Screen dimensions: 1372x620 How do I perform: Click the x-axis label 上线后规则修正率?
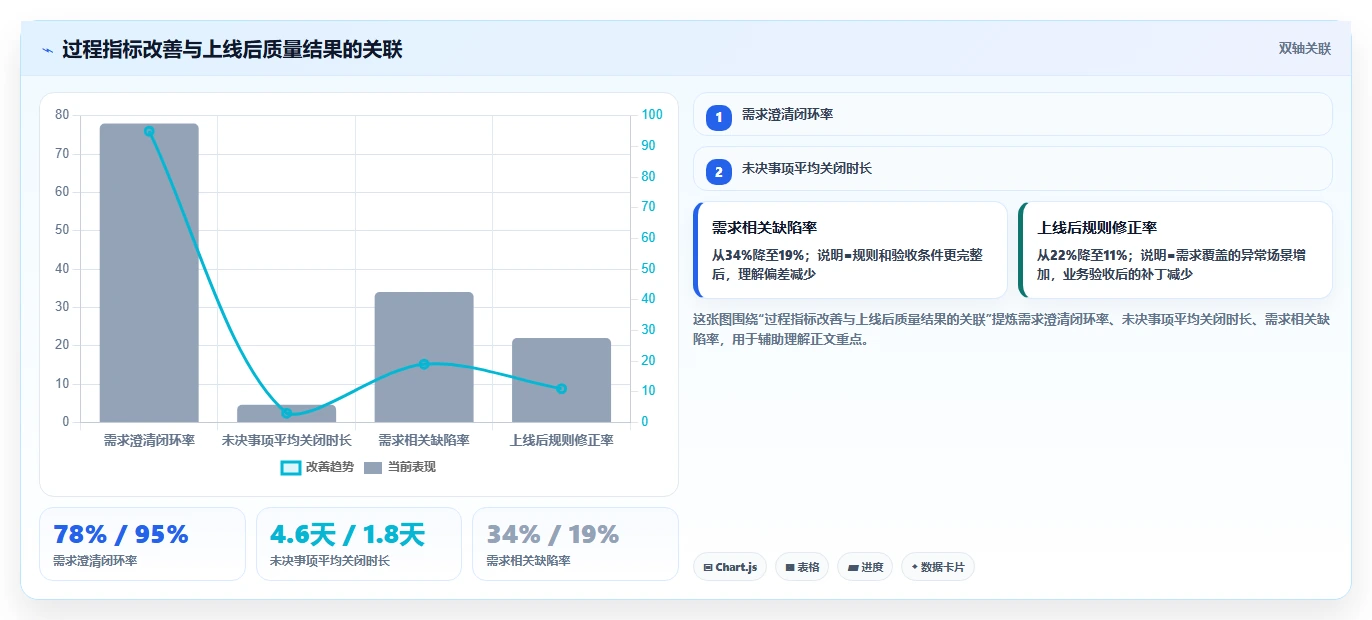tap(561, 440)
